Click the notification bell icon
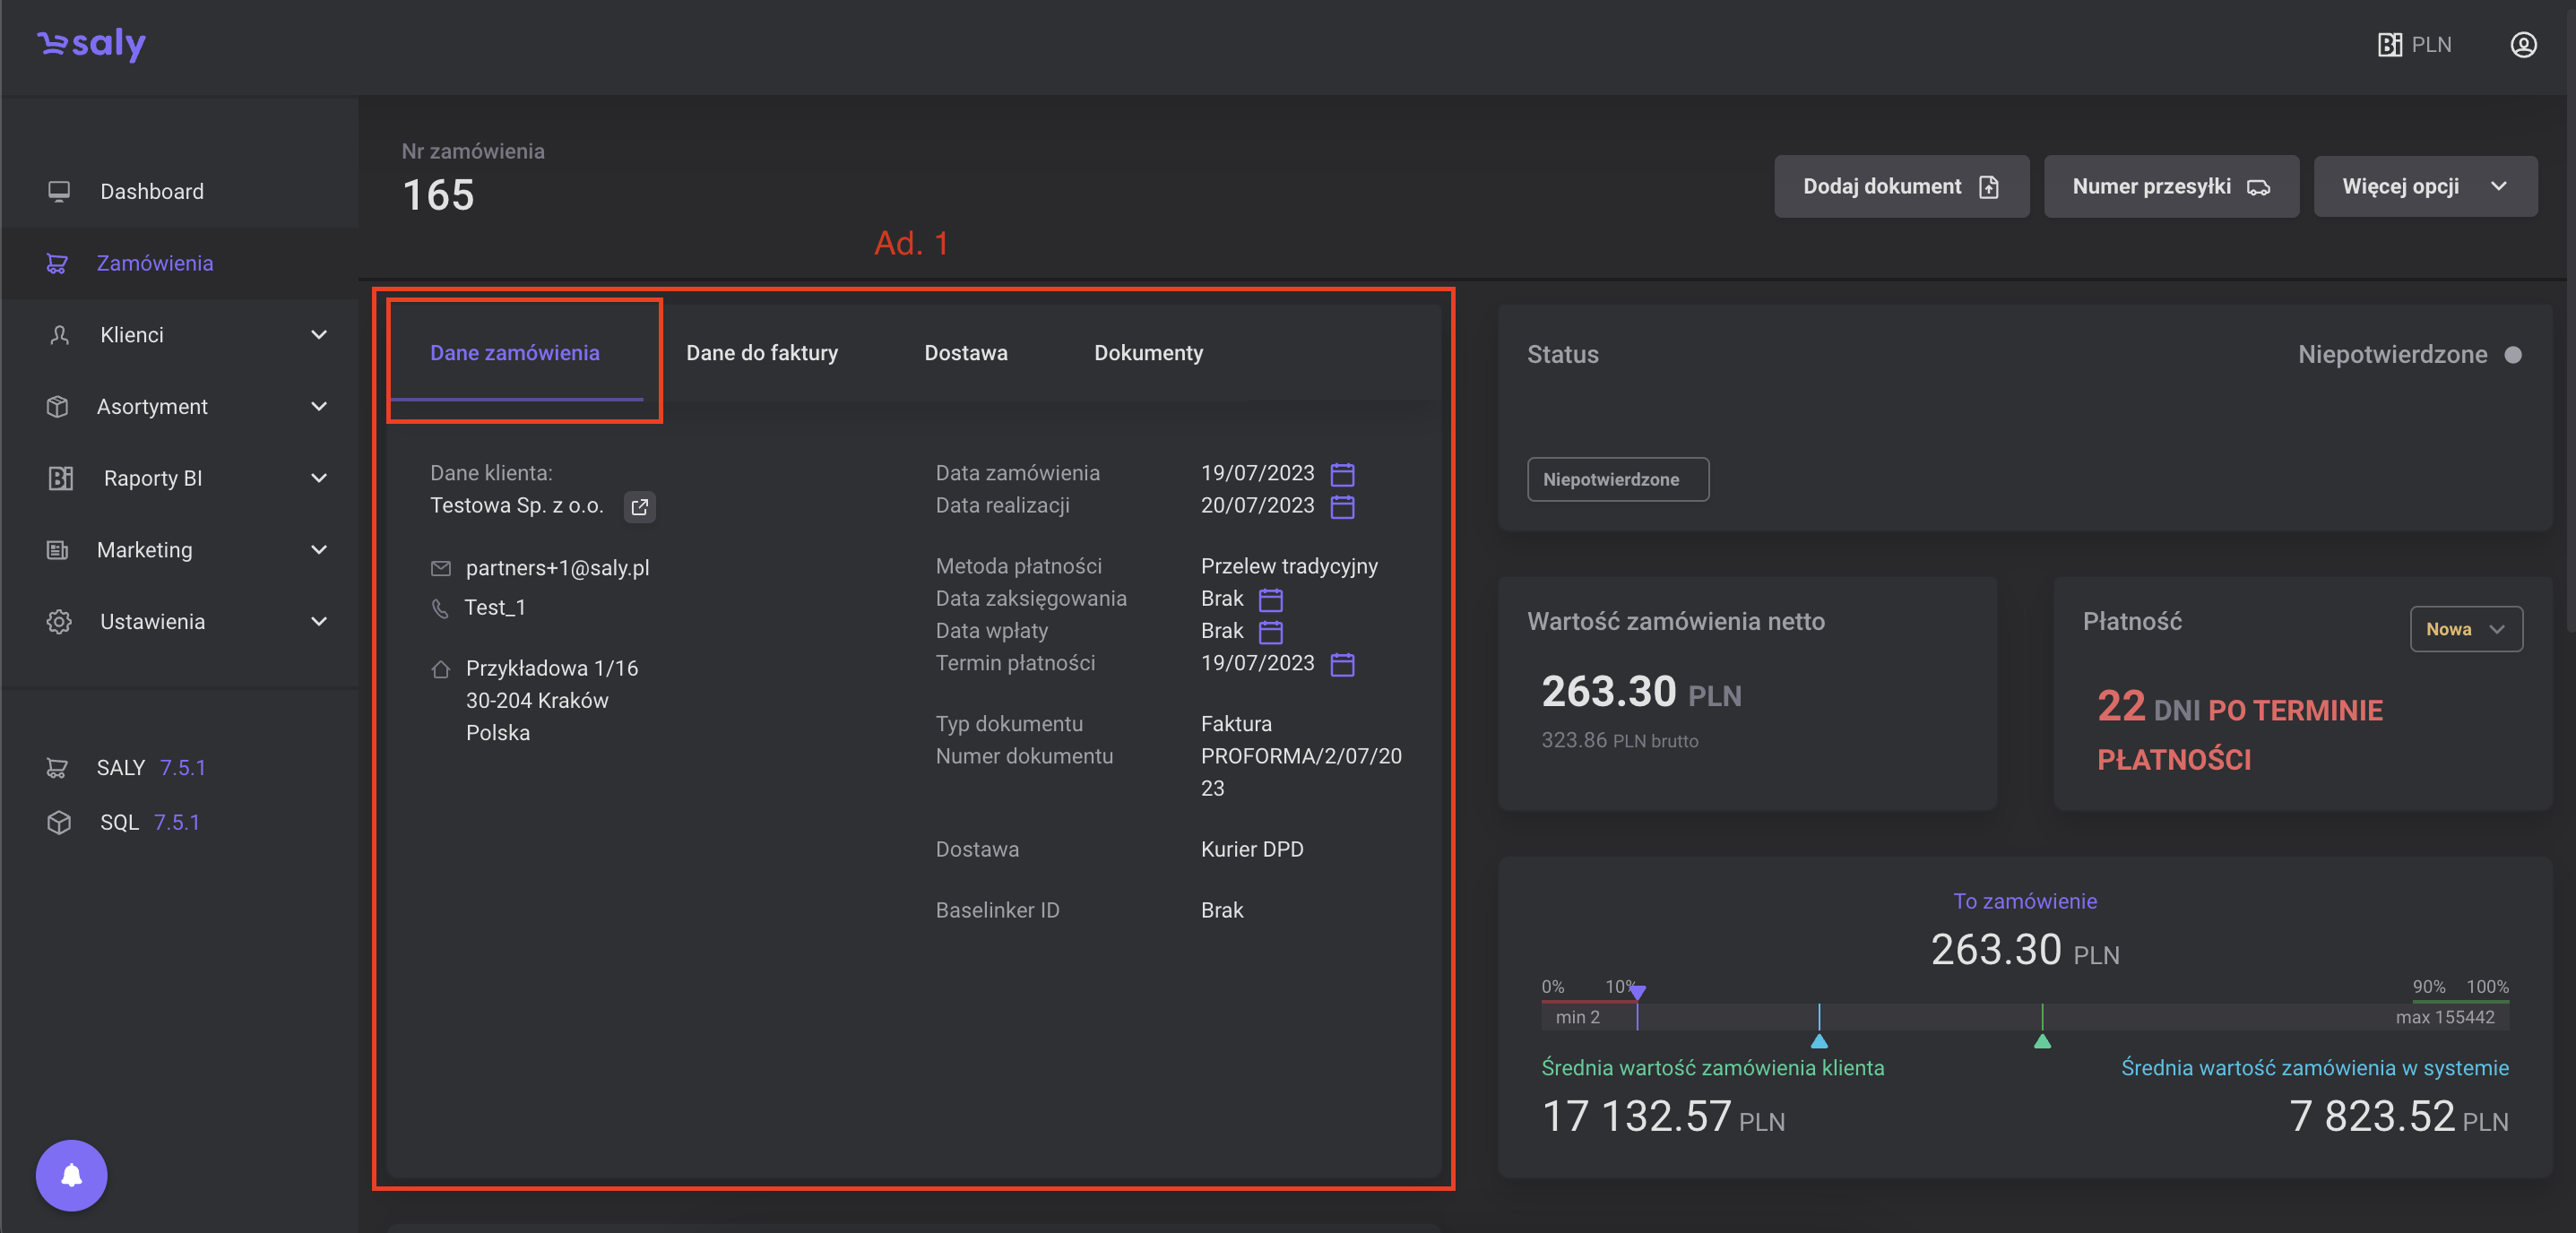This screenshot has width=2576, height=1233. tap(71, 1175)
